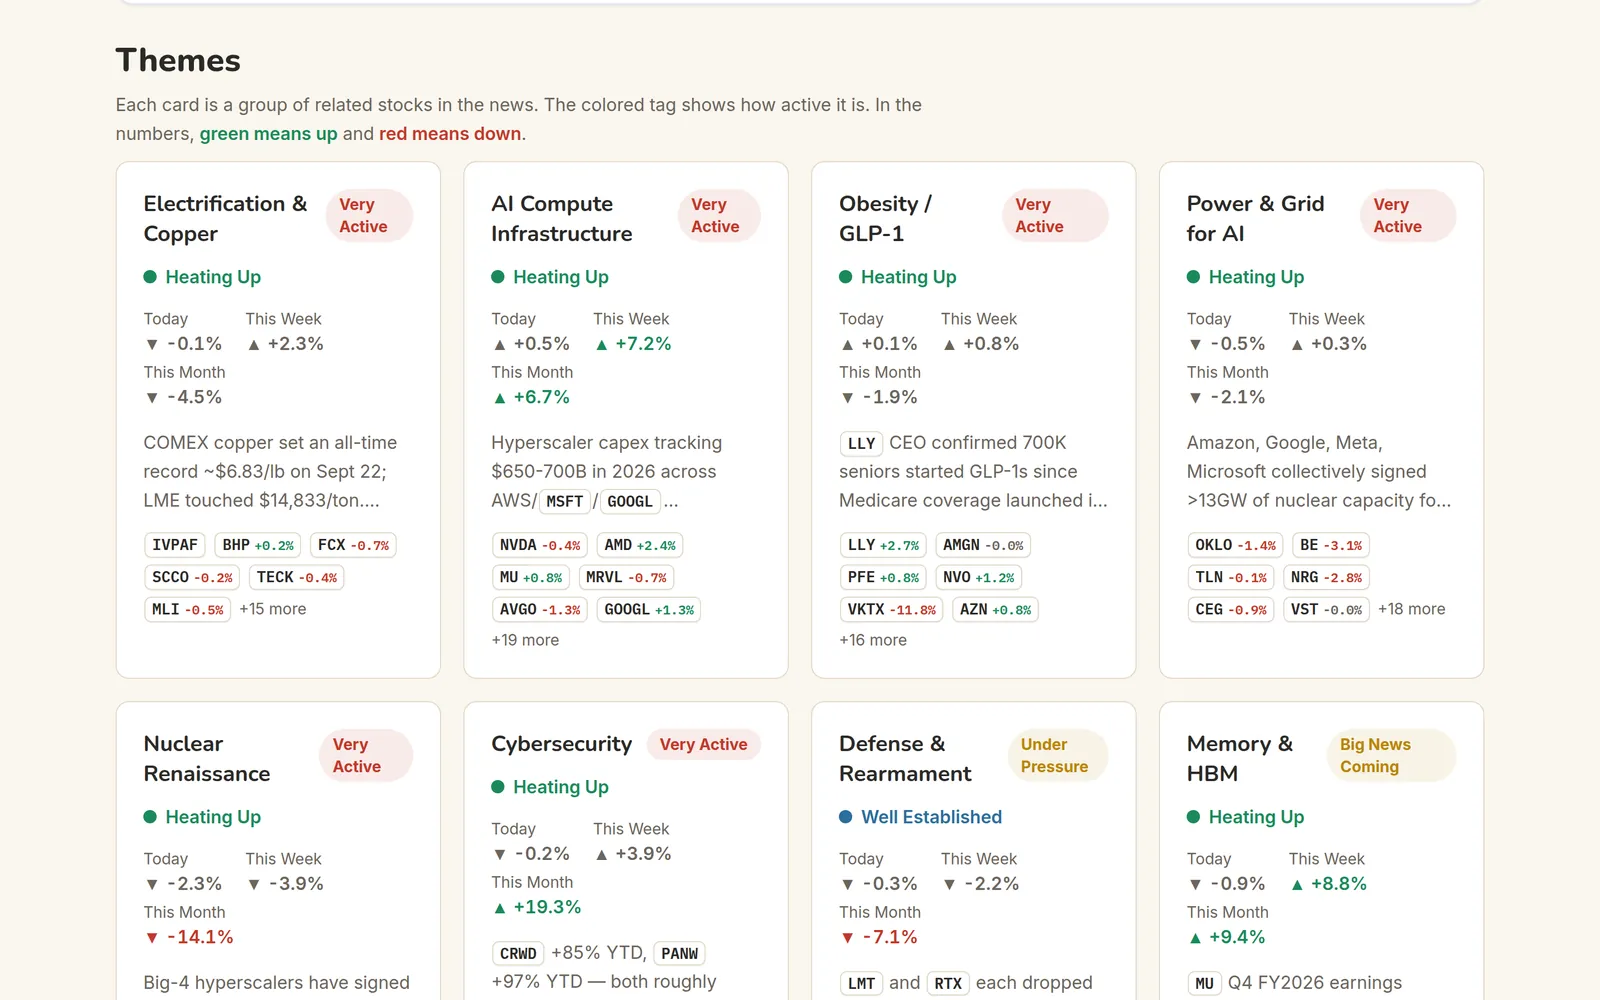Expand +15 more tickers in Electrification card
This screenshot has height=1000, width=1600.
pos(273,609)
